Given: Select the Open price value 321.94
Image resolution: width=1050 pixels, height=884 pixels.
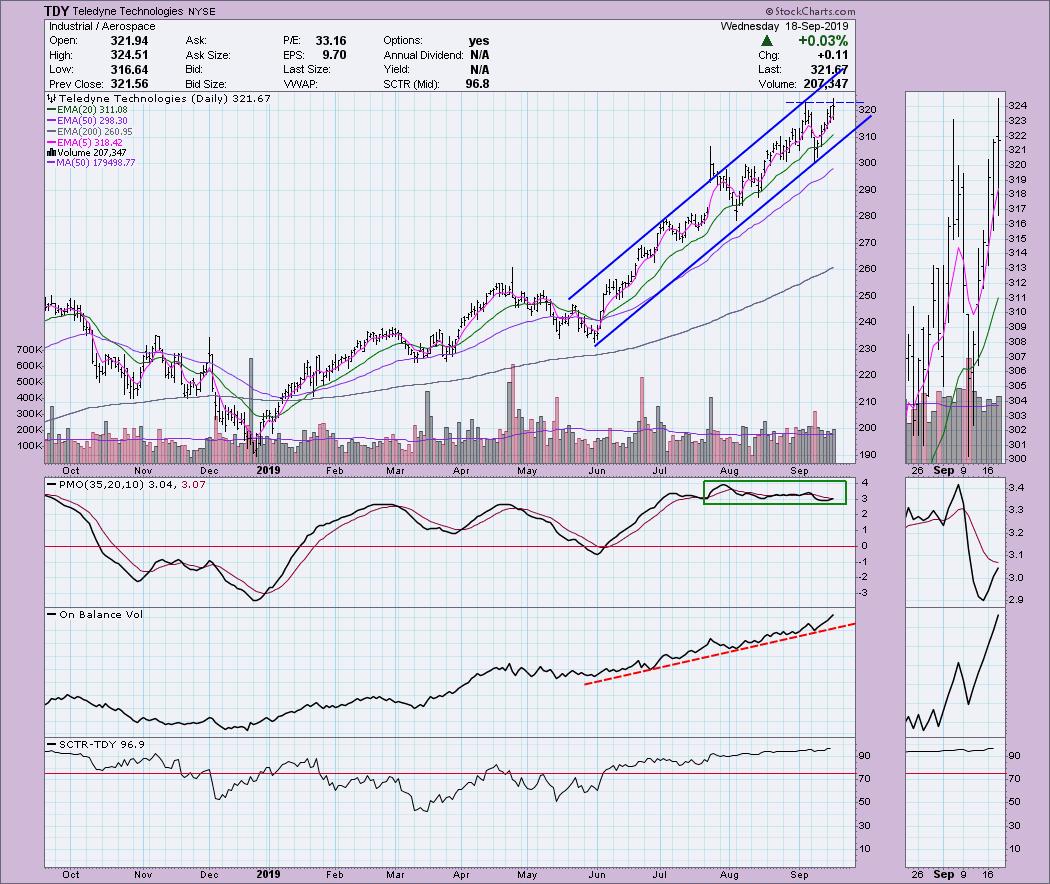Looking at the screenshot, I should click(x=129, y=41).
